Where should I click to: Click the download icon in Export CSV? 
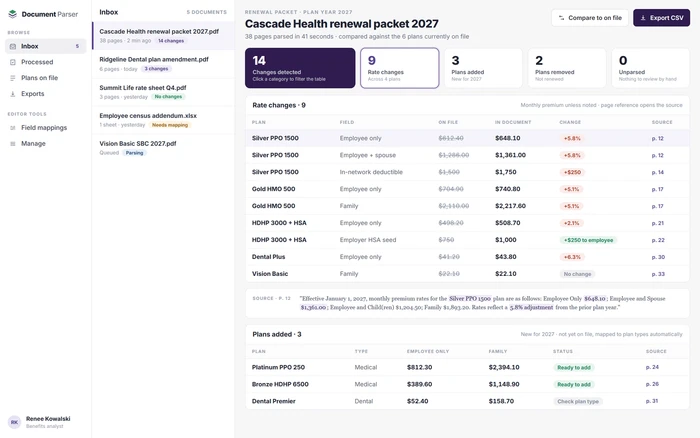(643, 18)
